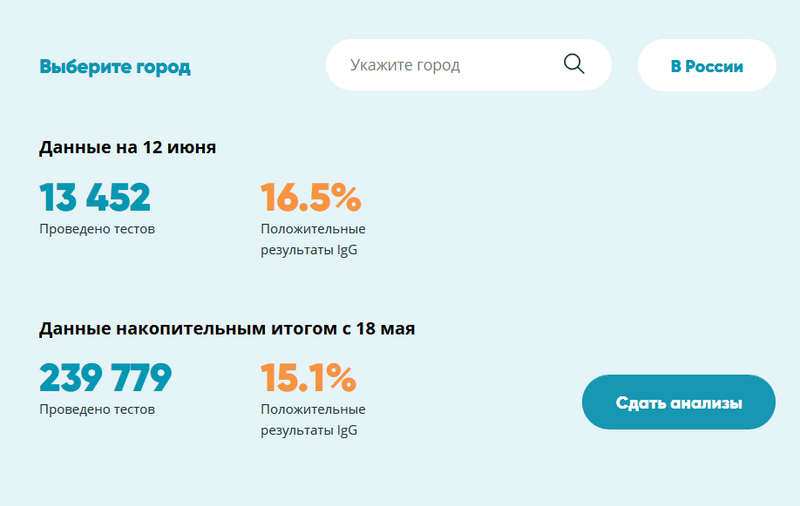The height and width of the screenshot is (506, 800).
Task: Click the 239 779 cumulative tests number
Action: [105, 378]
